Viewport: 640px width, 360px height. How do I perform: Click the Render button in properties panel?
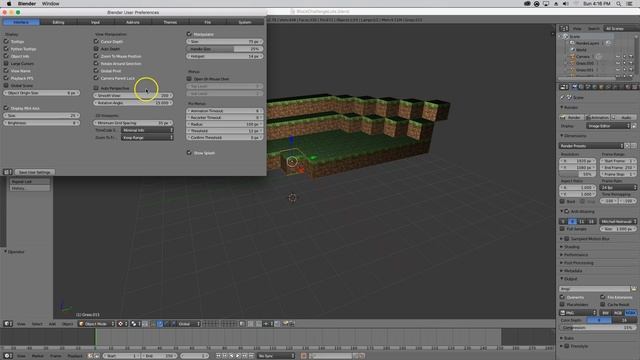click(x=572, y=118)
